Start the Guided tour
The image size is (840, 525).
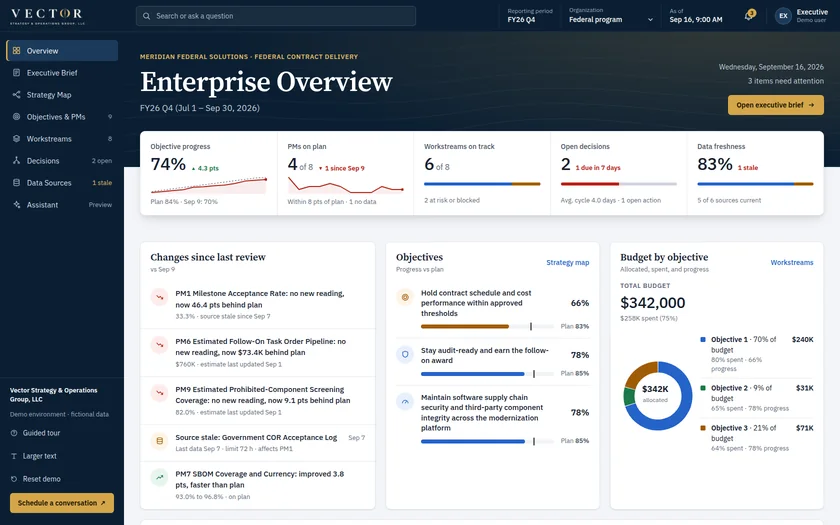tap(35, 433)
